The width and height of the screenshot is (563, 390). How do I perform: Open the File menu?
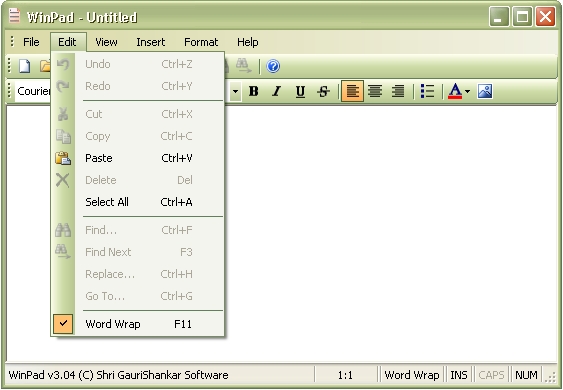pyautogui.click(x=31, y=42)
